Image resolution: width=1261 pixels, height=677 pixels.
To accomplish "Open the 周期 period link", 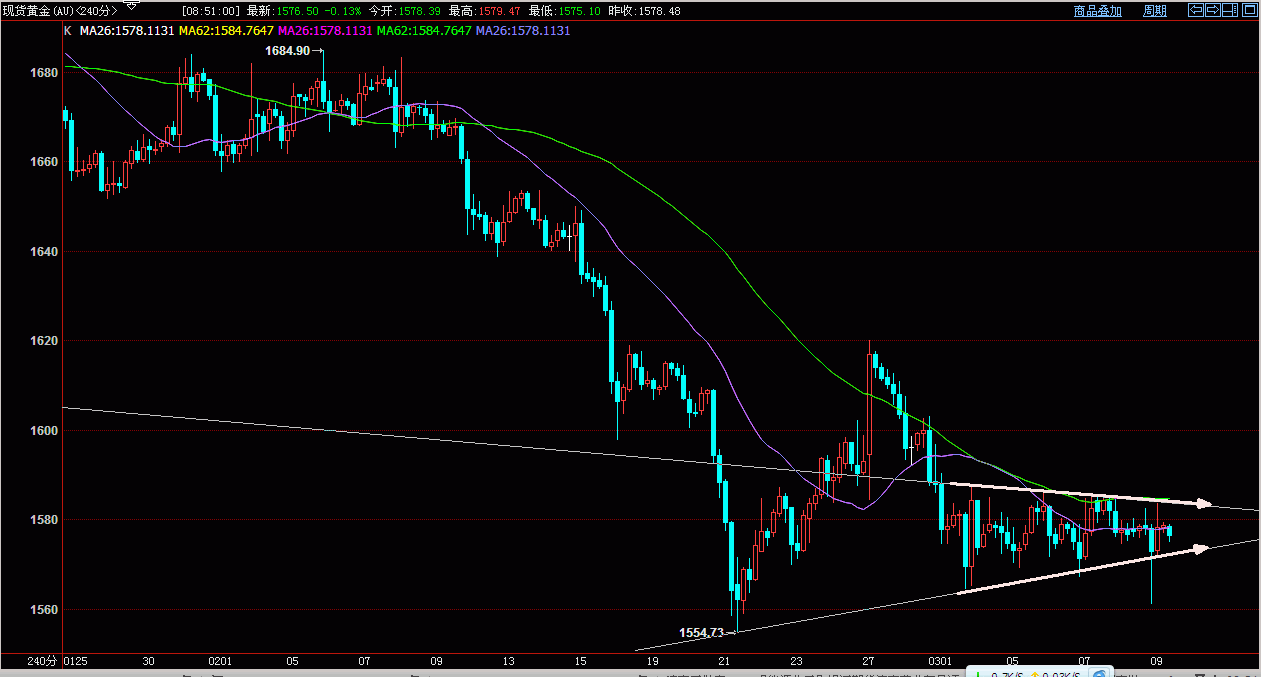I will pyautogui.click(x=1155, y=11).
